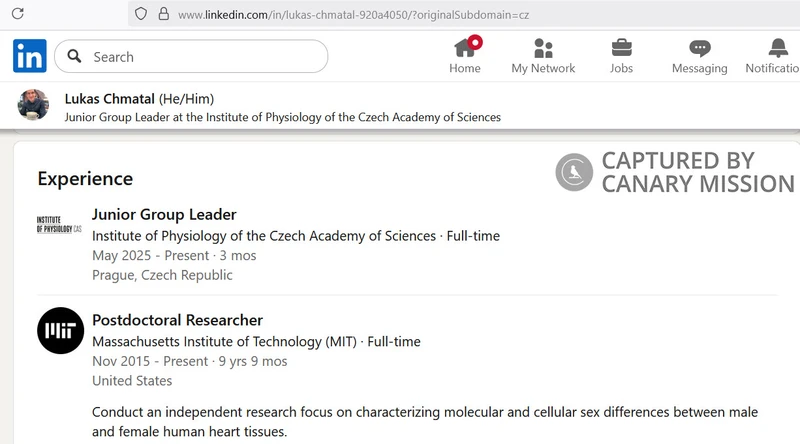The image size is (800, 444).
Task: Open the Postdoctoral Researcher position
Action: 177,320
